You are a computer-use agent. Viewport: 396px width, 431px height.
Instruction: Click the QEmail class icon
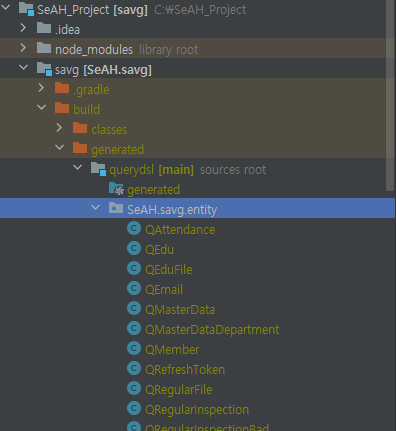point(134,289)
